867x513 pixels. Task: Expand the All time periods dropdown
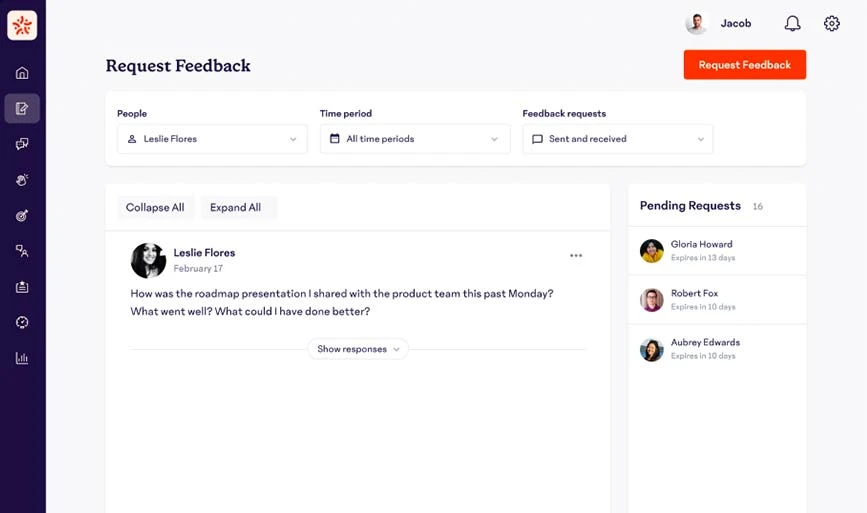(415, 139)
